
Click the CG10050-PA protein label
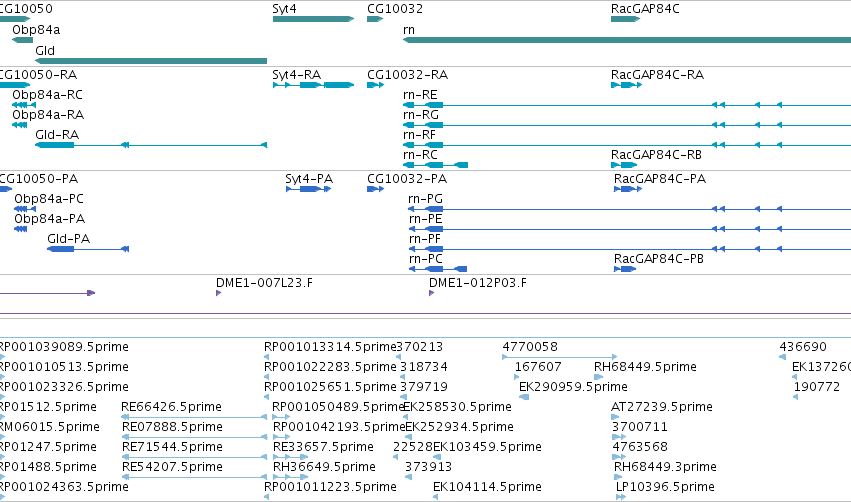(x=39, y=179)
